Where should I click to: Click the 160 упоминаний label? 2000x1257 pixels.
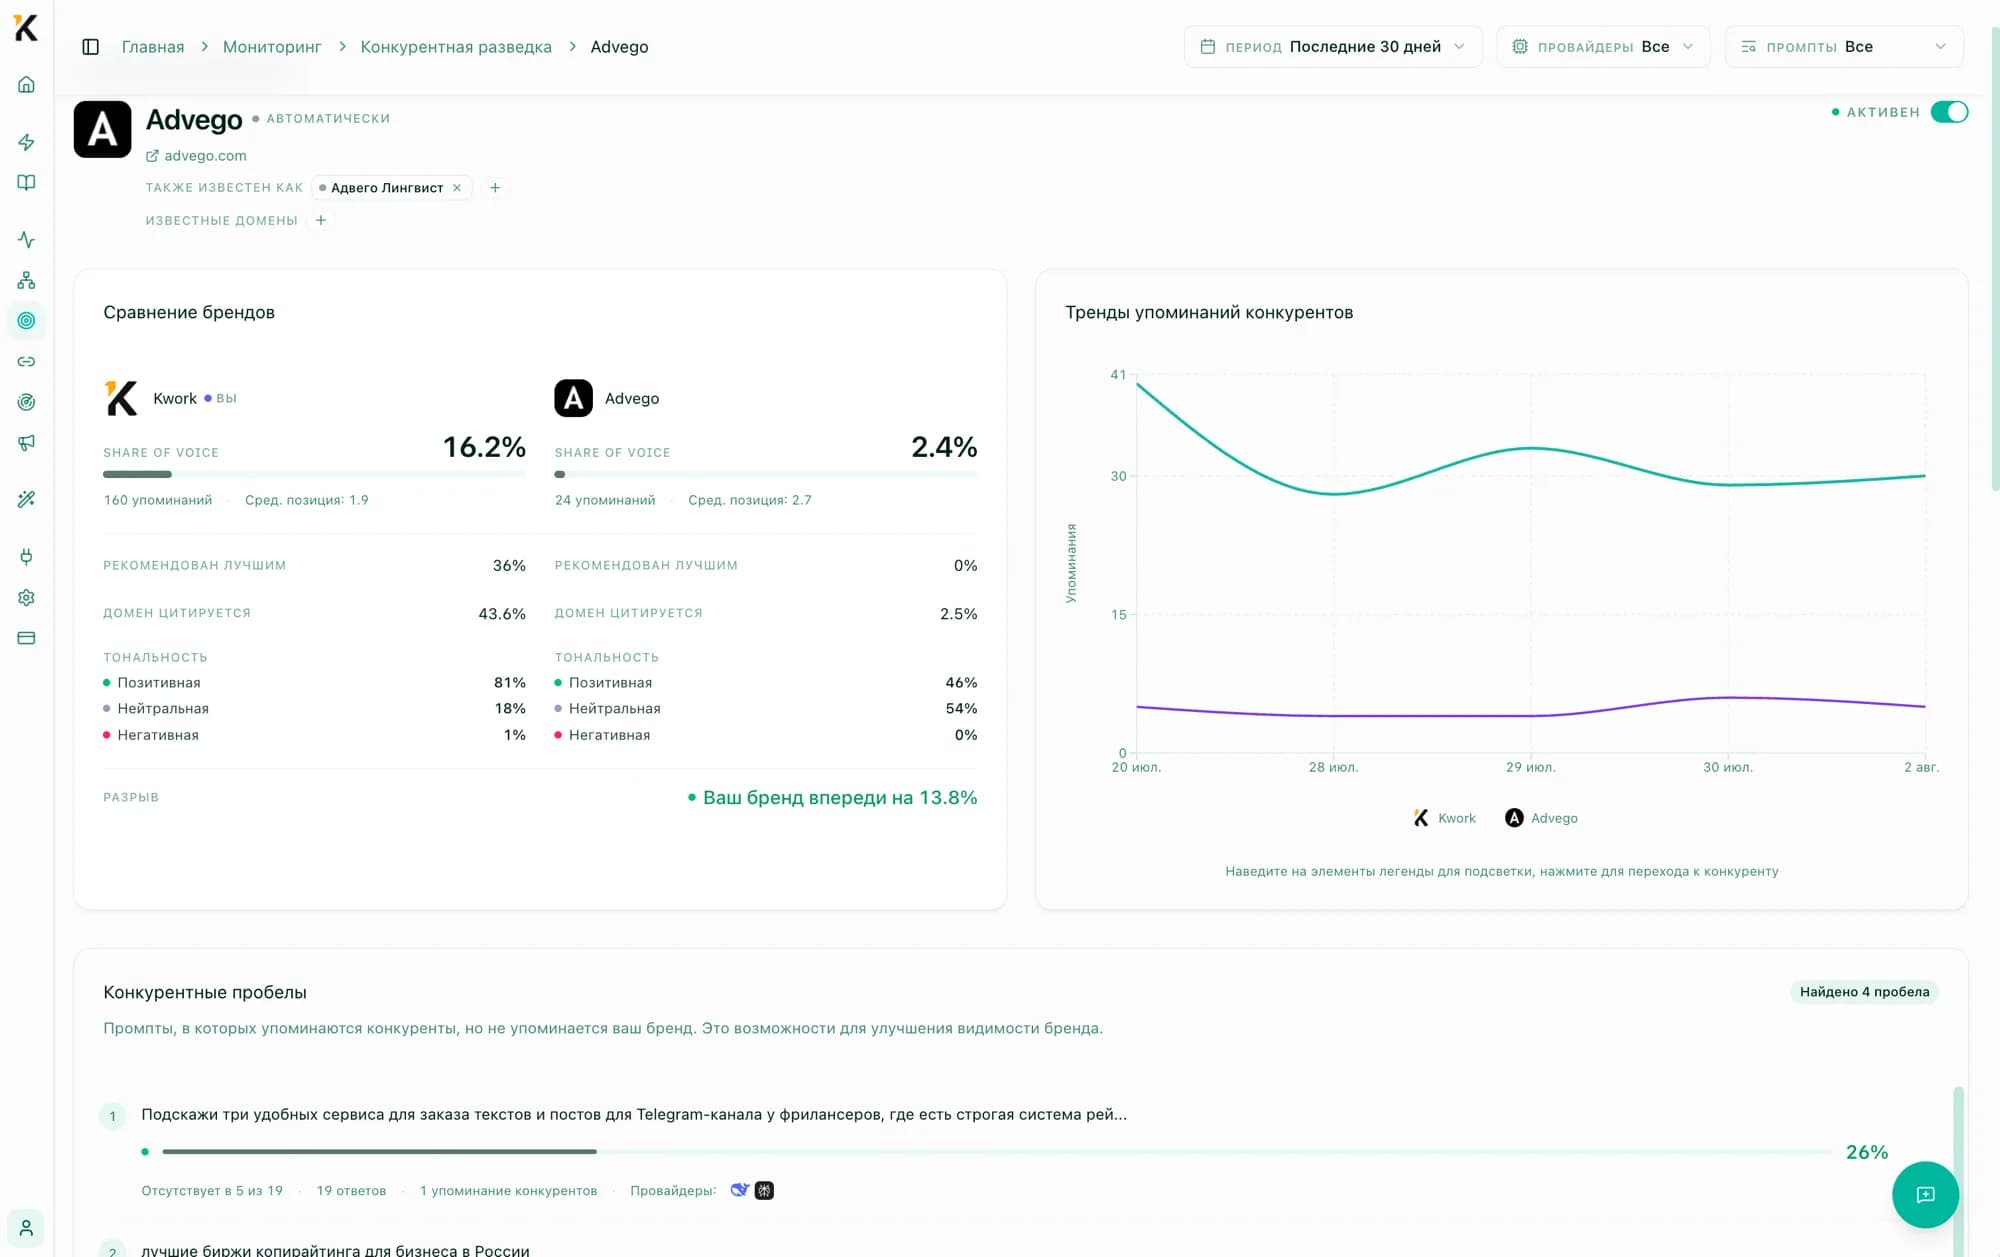[x=158, y=500]
